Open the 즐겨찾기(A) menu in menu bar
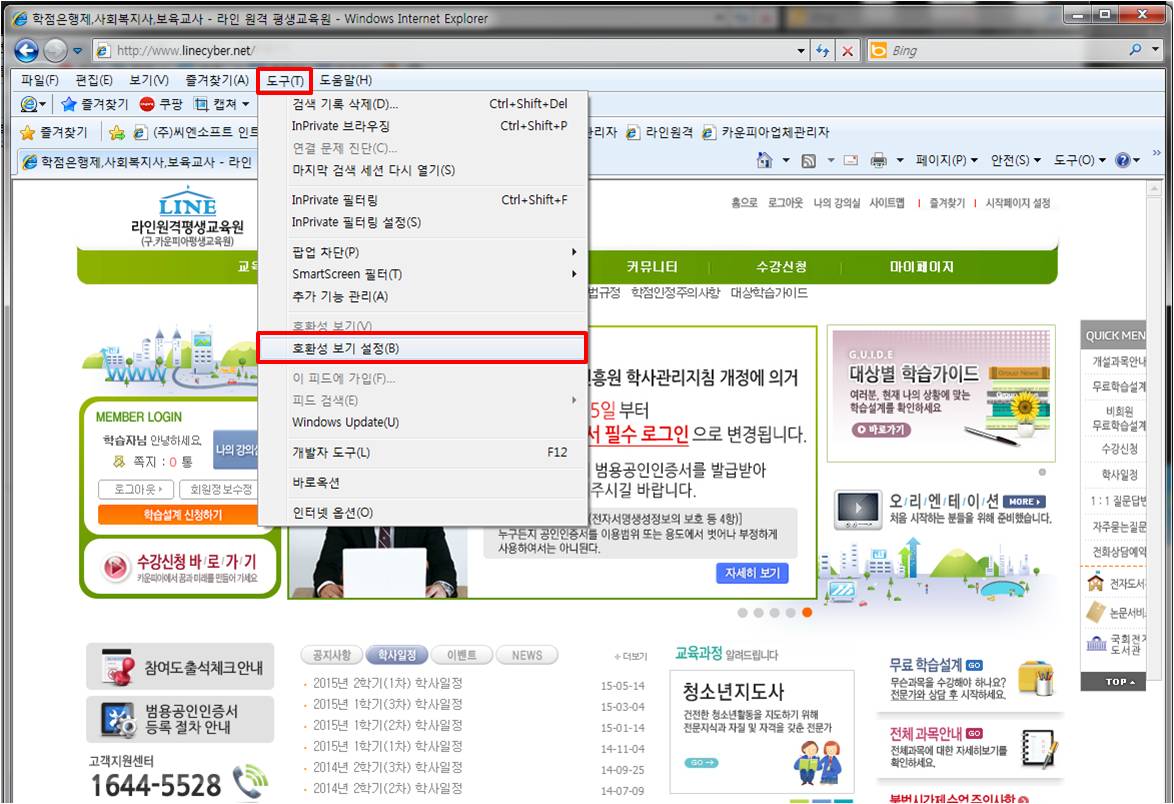Screen dimensions: 1174x804 click(216, 81)
